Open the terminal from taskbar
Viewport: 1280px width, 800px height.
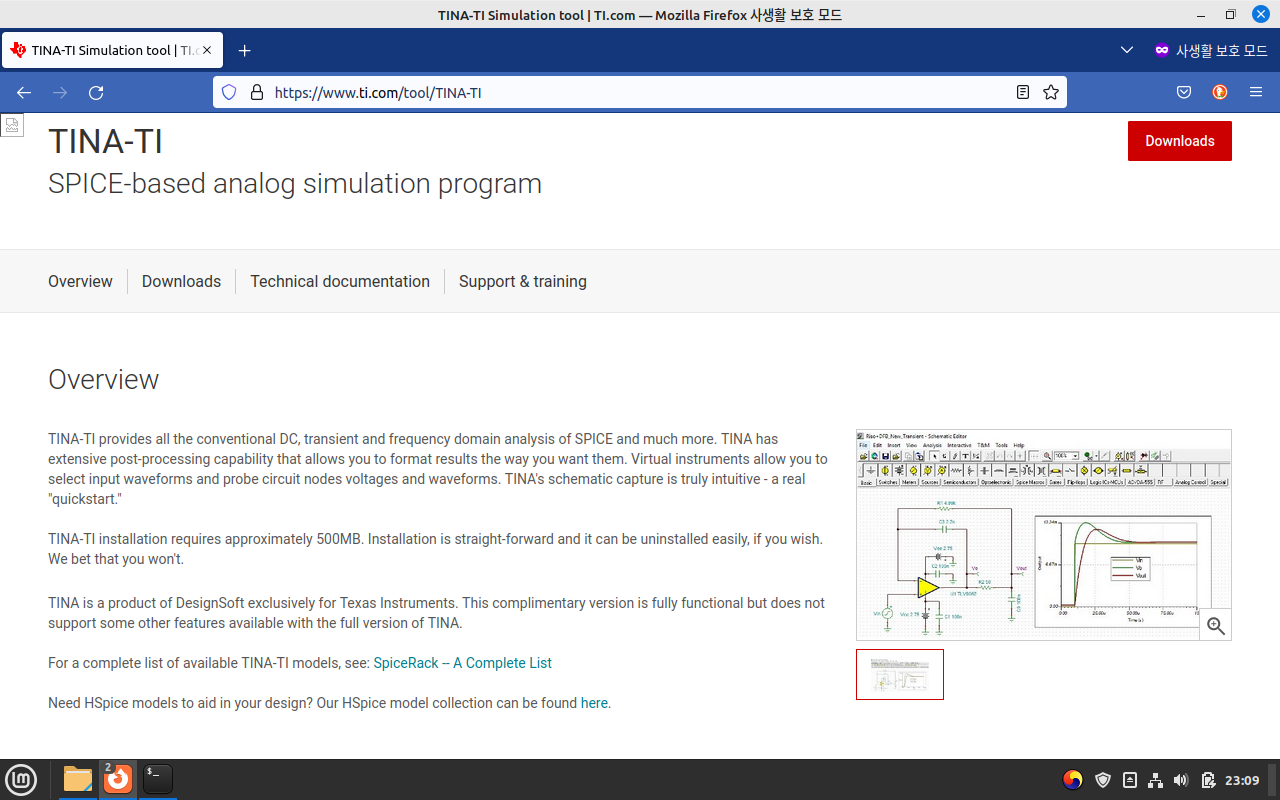click(158, 779)
